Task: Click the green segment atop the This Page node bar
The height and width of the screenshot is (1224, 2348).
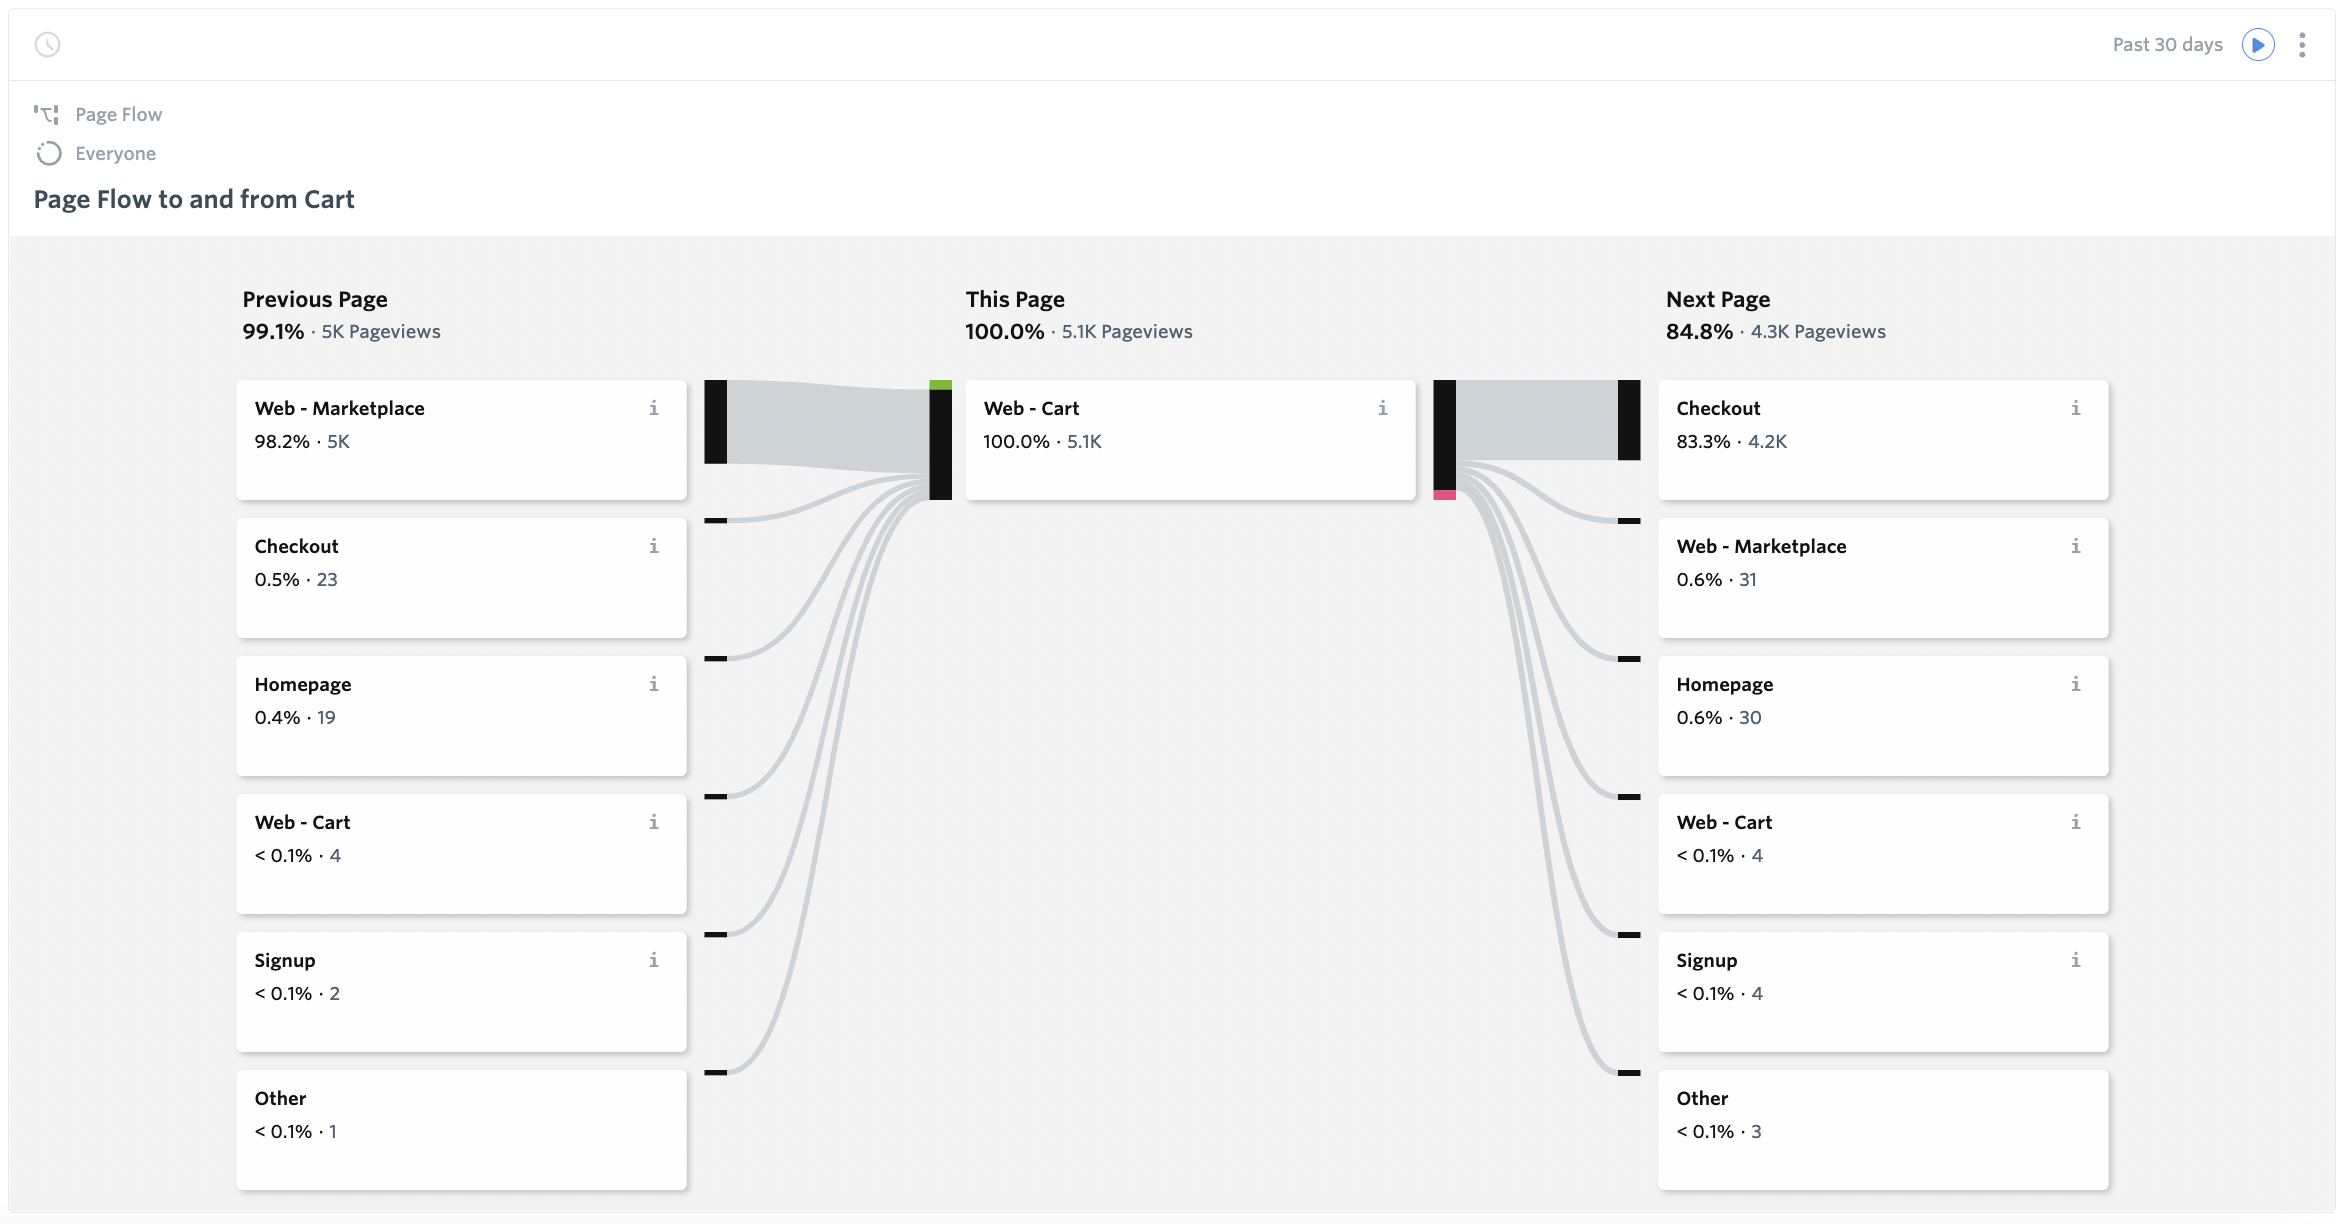Action: tap(941, 385)
